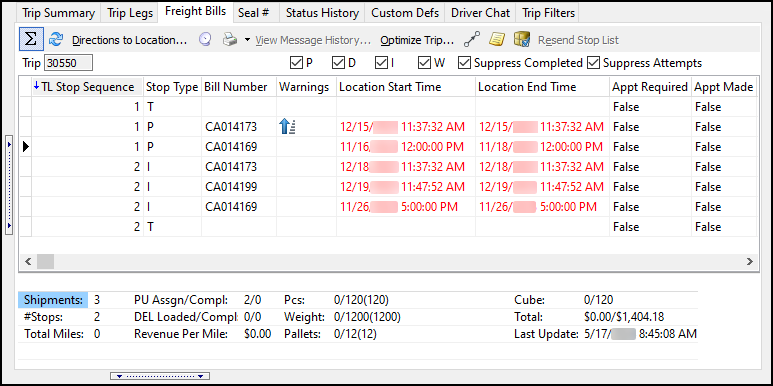Click horizontal scrollbar right arrow

[749, 261]
